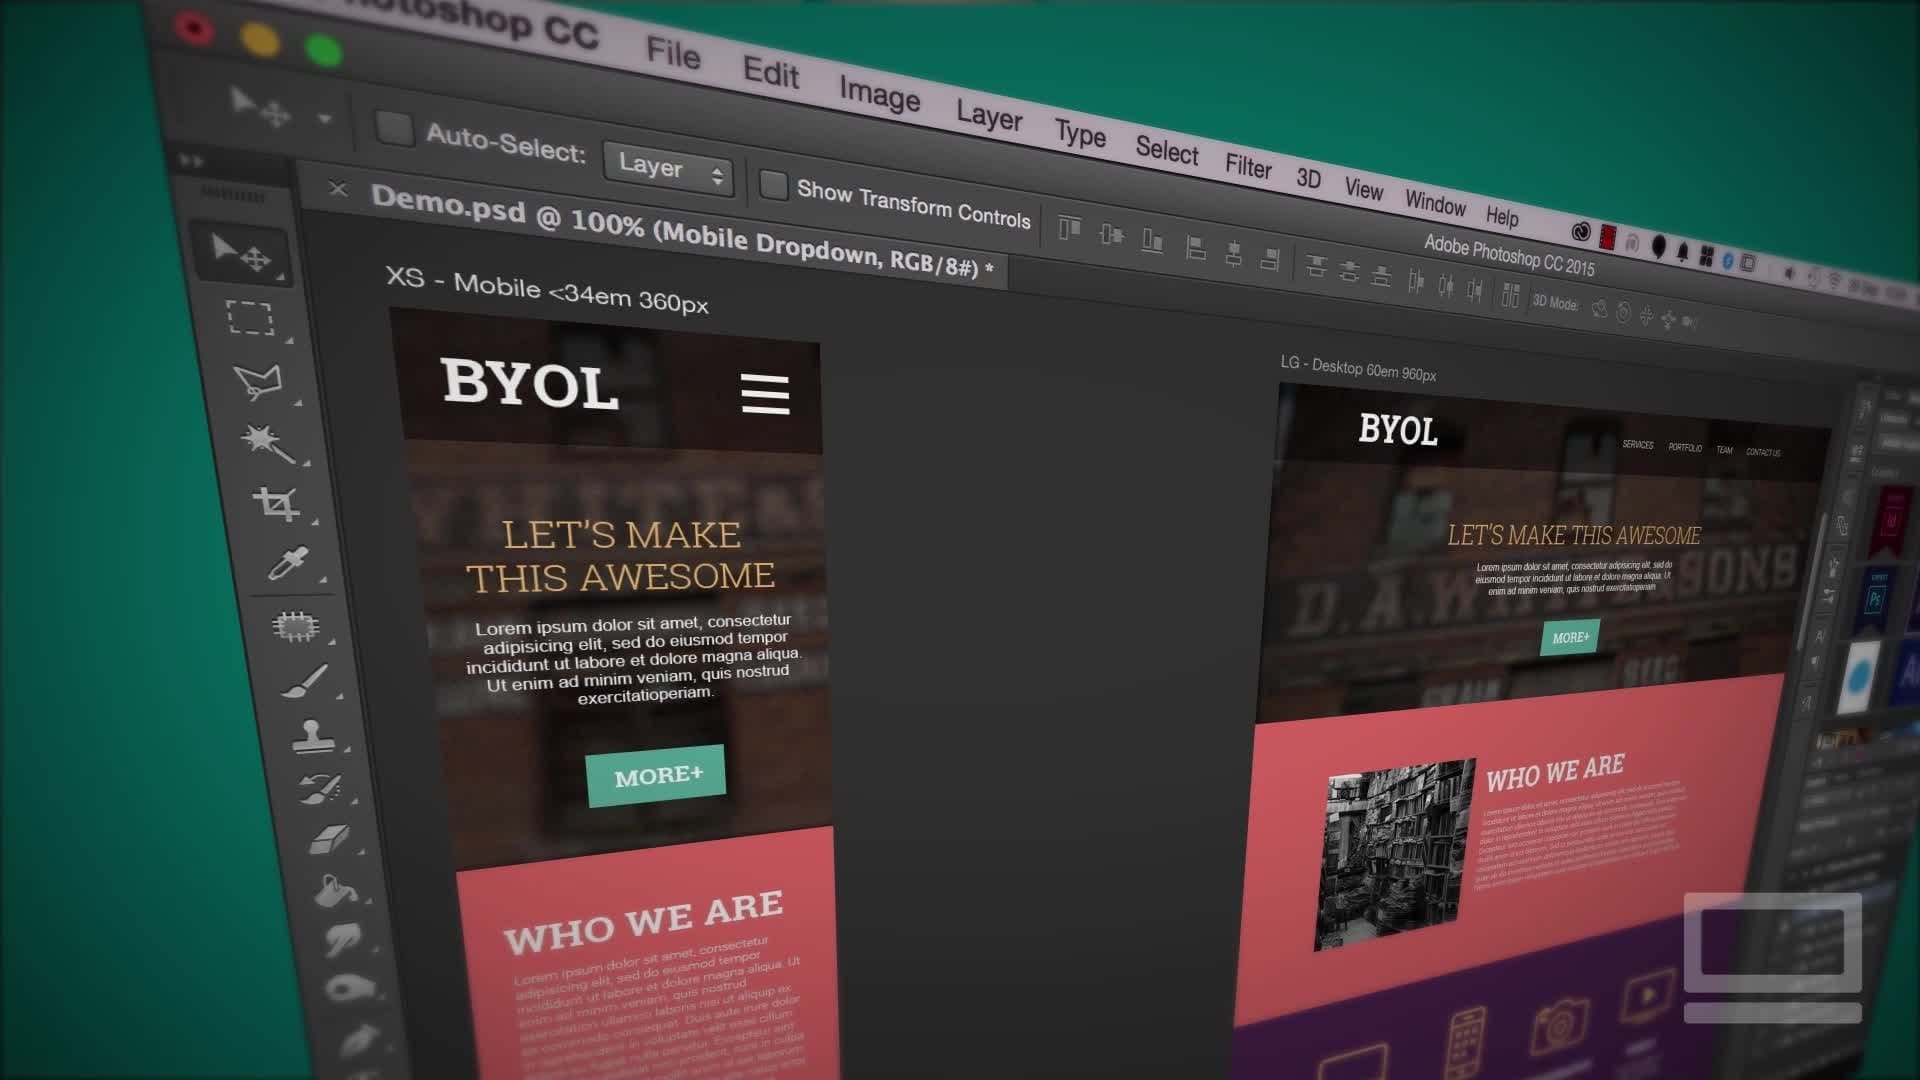Click the Distribute right edges icon

[1475, 291]
